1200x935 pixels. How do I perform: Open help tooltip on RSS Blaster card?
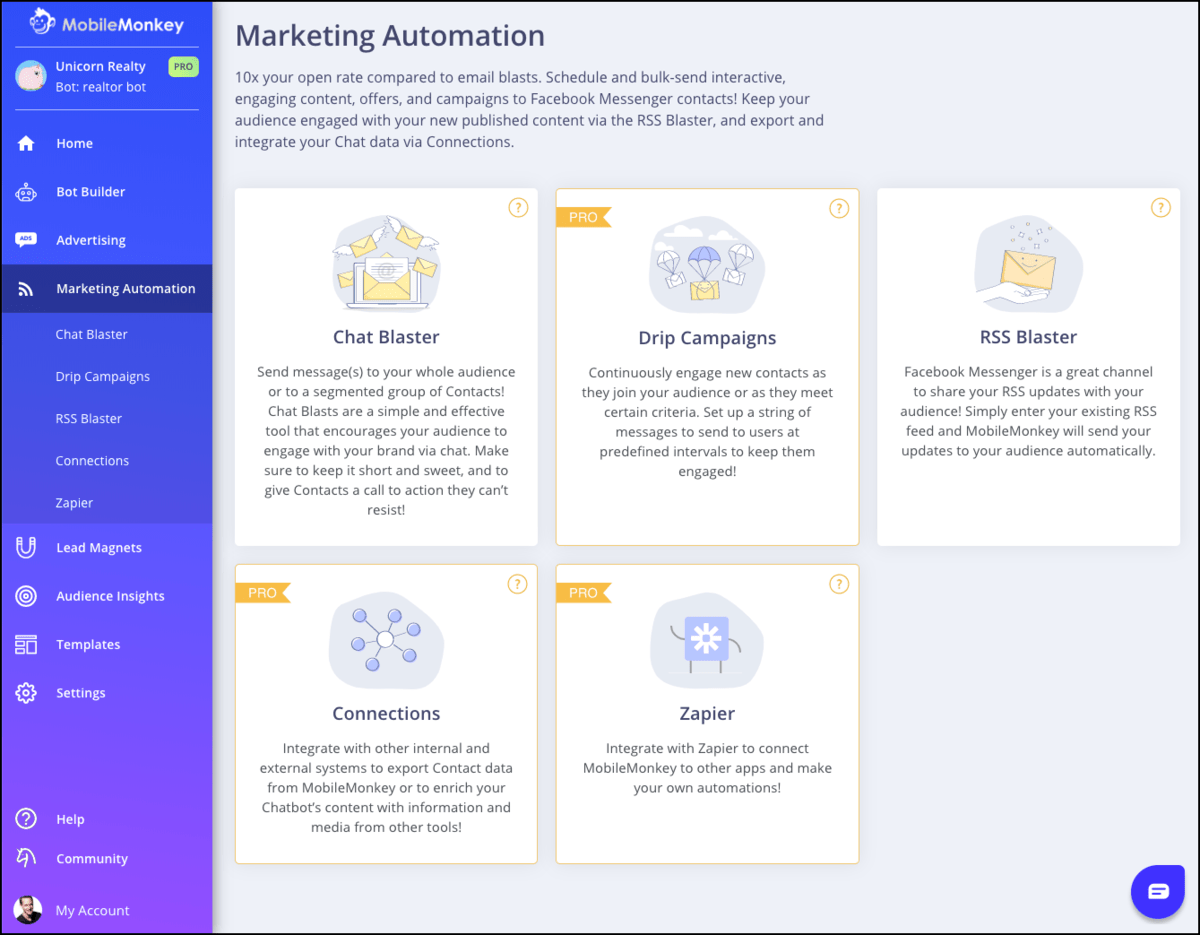tap(1160, 208)
